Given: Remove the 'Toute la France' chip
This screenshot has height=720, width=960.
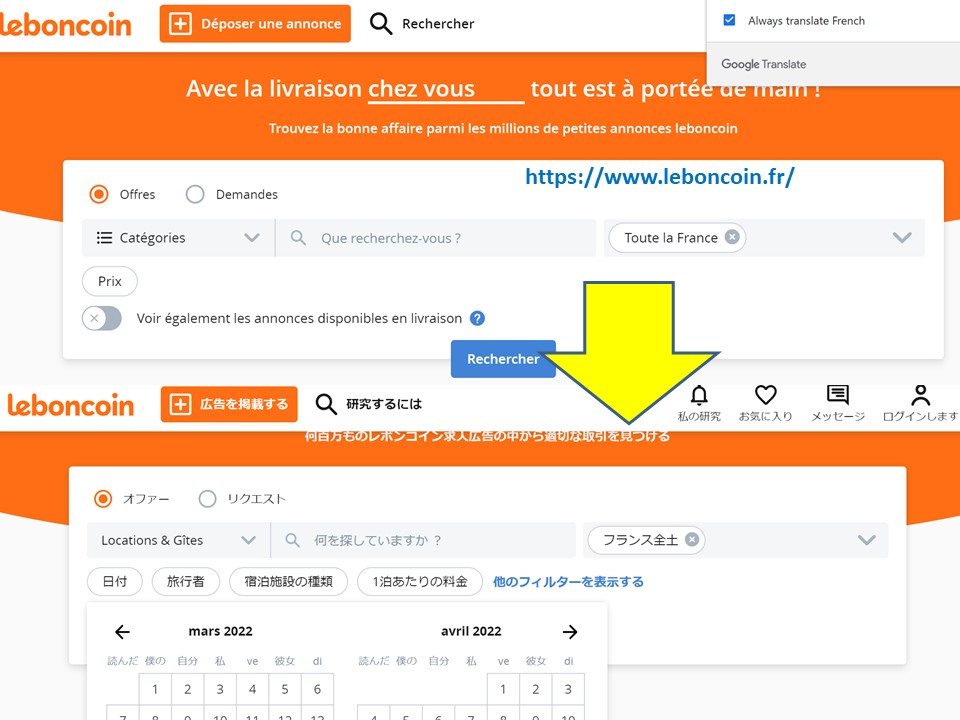Looking at the screenshot, I should tap(732, 237).
